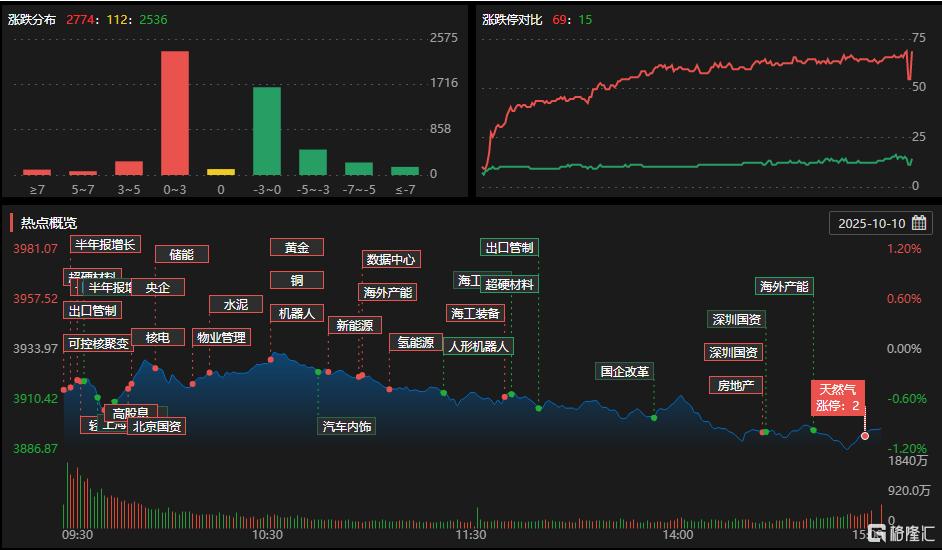The image size is (942, 550).
Task: Select the 北京国资 hotspot tag
Action: coord(156,426)
